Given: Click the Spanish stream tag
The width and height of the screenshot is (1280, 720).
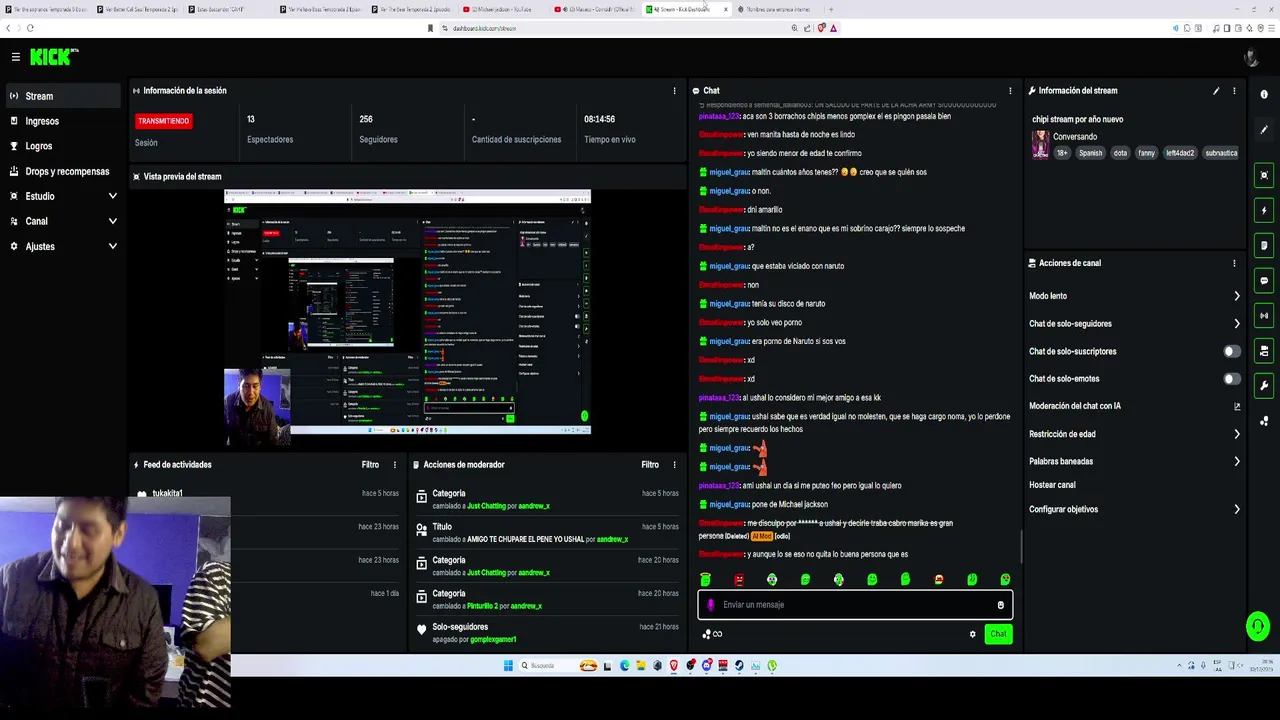Looking at the screenshot, I should click(x=1090, y=153).
